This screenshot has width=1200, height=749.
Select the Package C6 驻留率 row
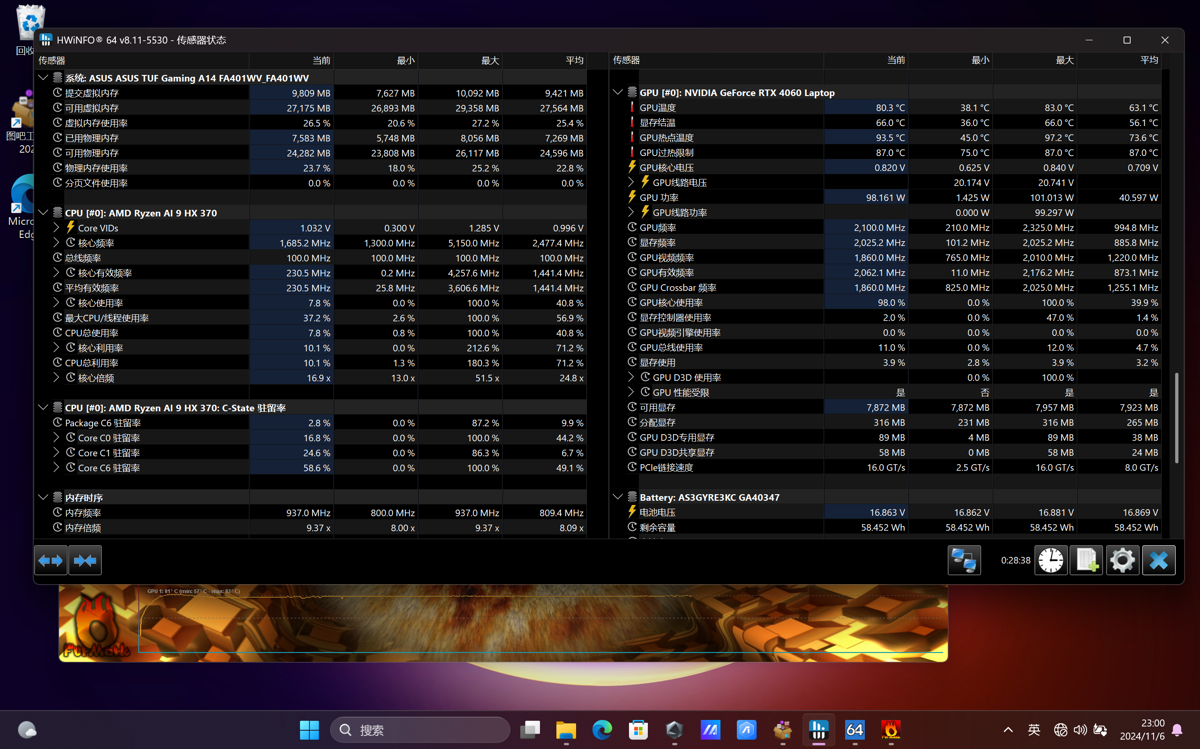311,423
